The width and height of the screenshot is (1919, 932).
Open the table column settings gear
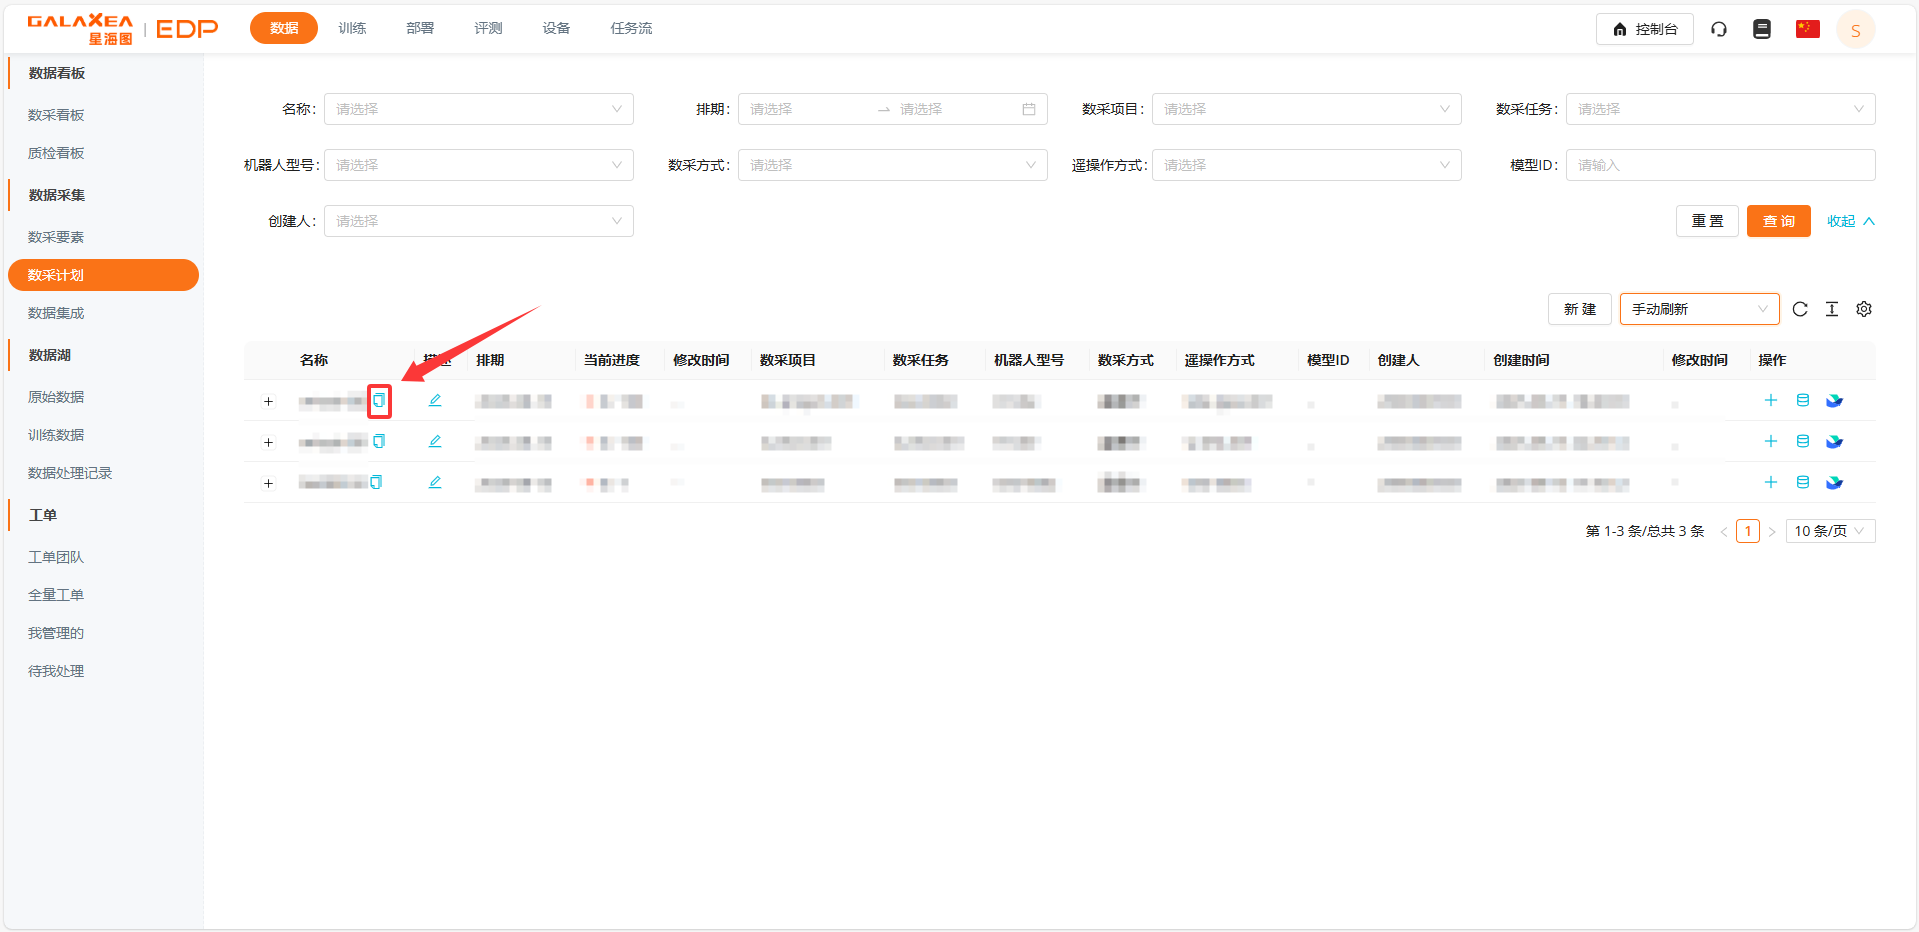click(1864, 309)
